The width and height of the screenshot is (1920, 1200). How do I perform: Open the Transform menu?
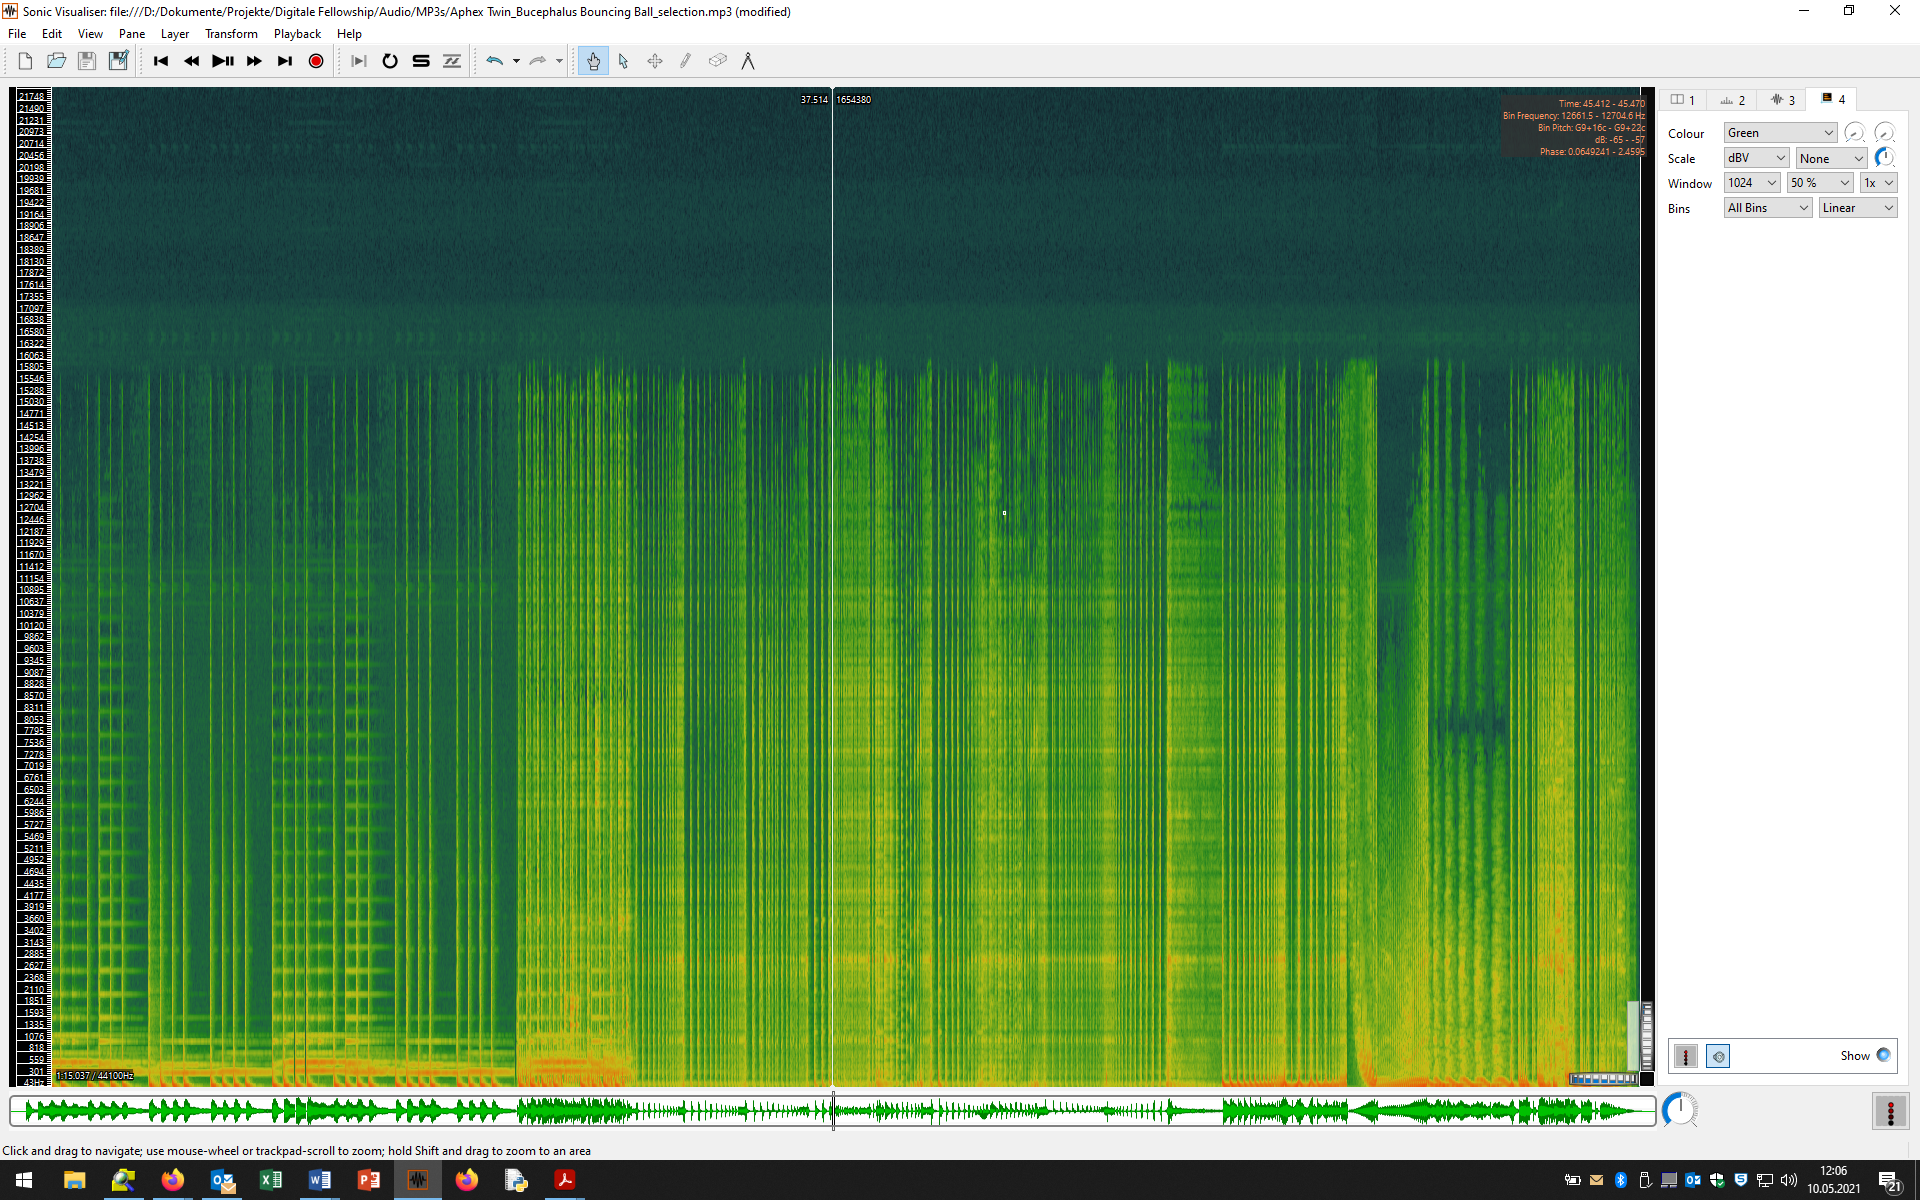(231, 33)
